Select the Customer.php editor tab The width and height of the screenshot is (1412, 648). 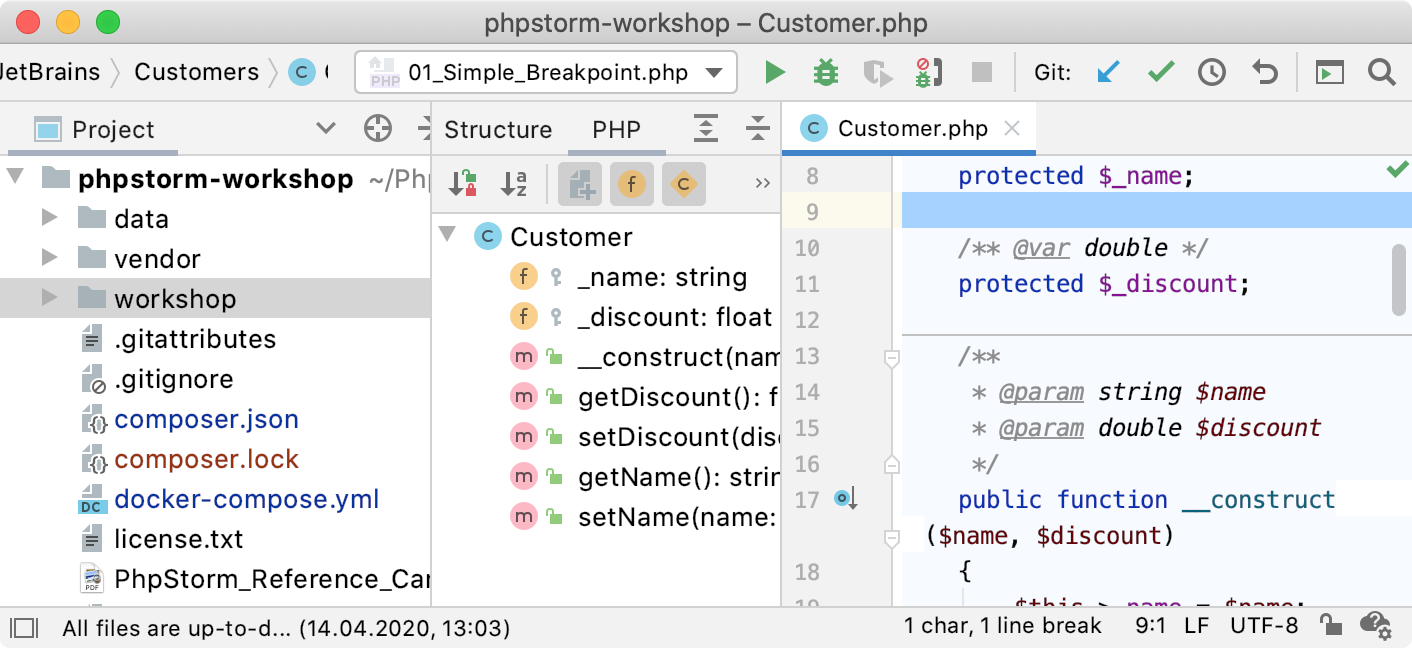click(911, 128)
